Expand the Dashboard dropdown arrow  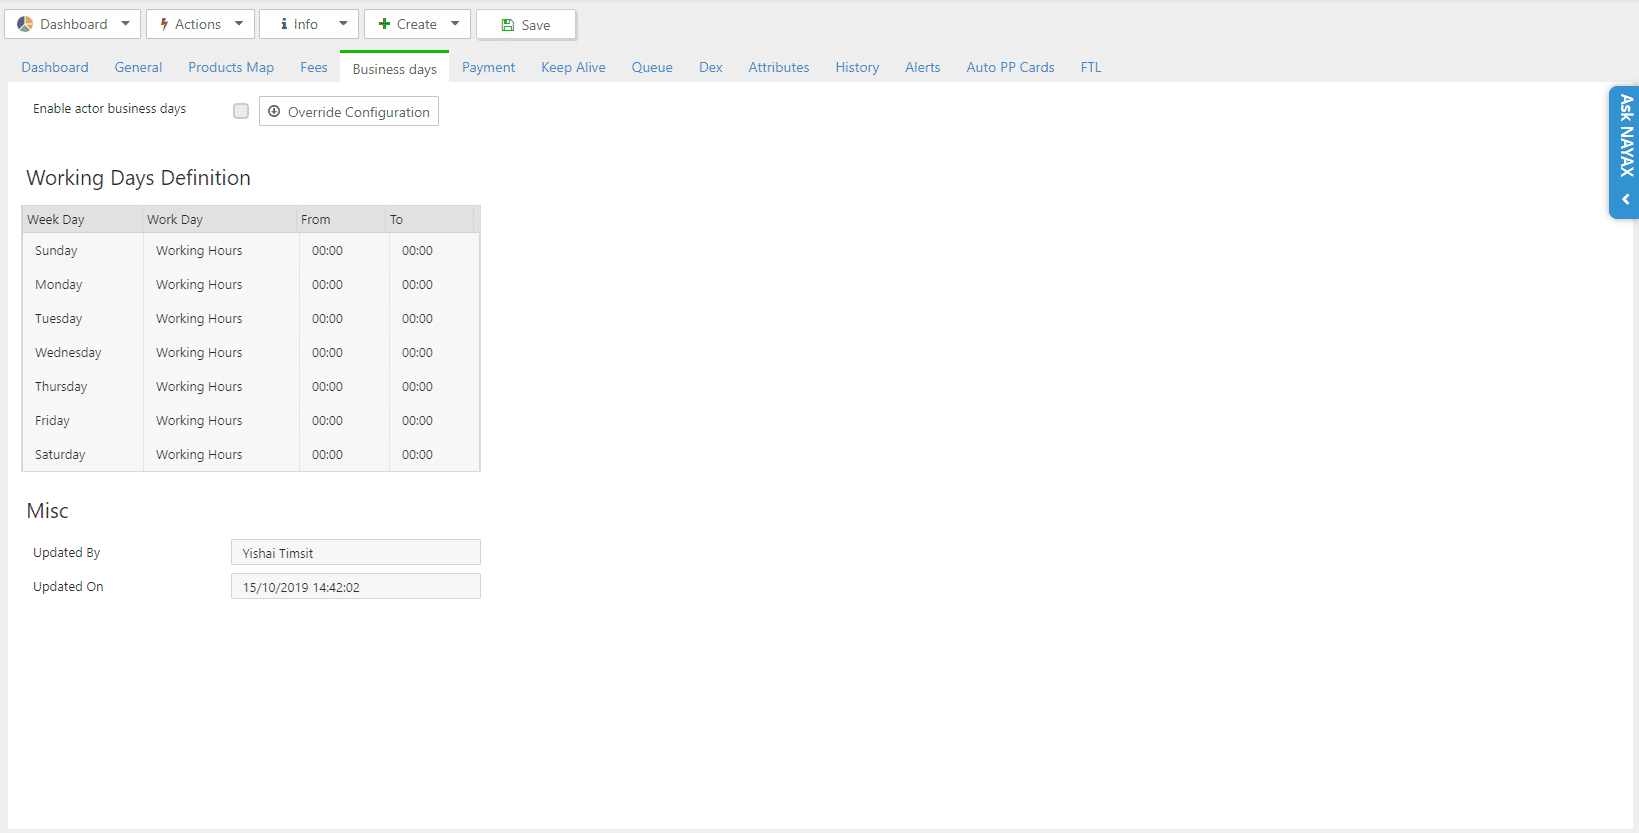125,24
